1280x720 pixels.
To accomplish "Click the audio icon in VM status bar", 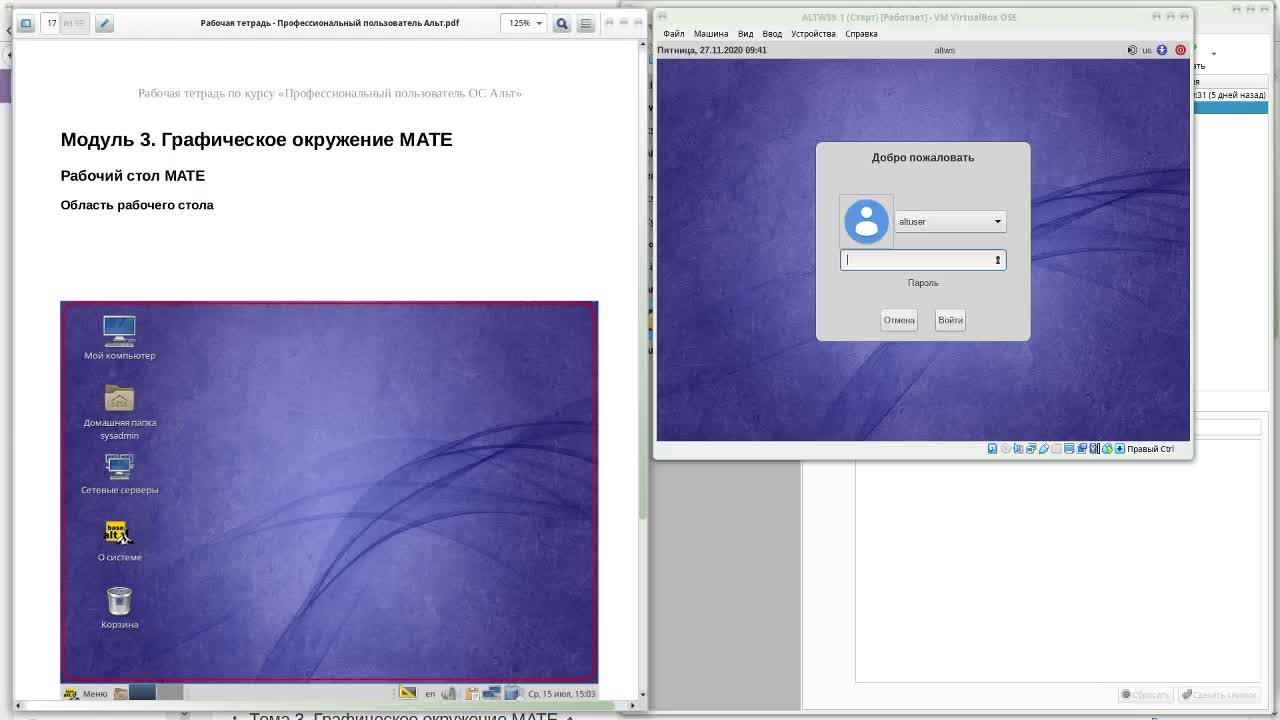I will [1018, 449].
